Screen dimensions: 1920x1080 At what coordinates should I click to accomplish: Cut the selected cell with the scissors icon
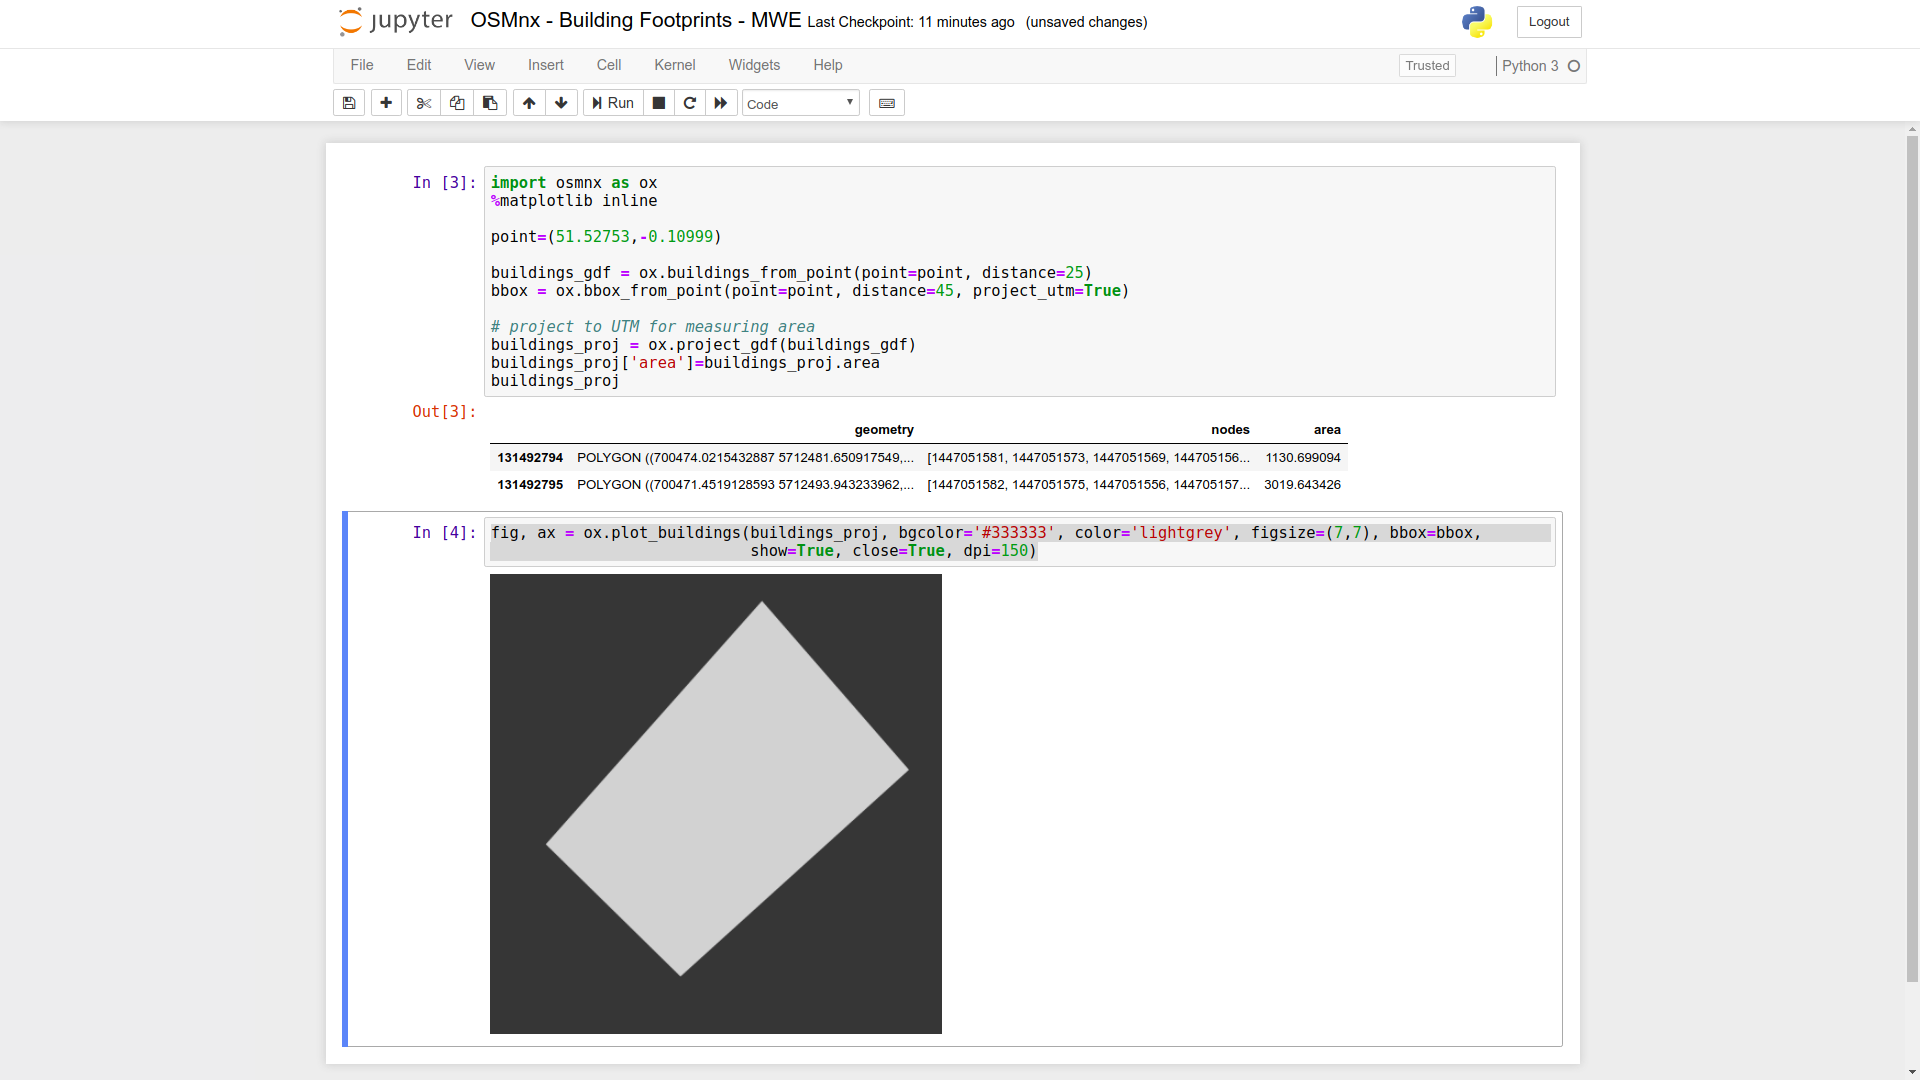(423, 103)
